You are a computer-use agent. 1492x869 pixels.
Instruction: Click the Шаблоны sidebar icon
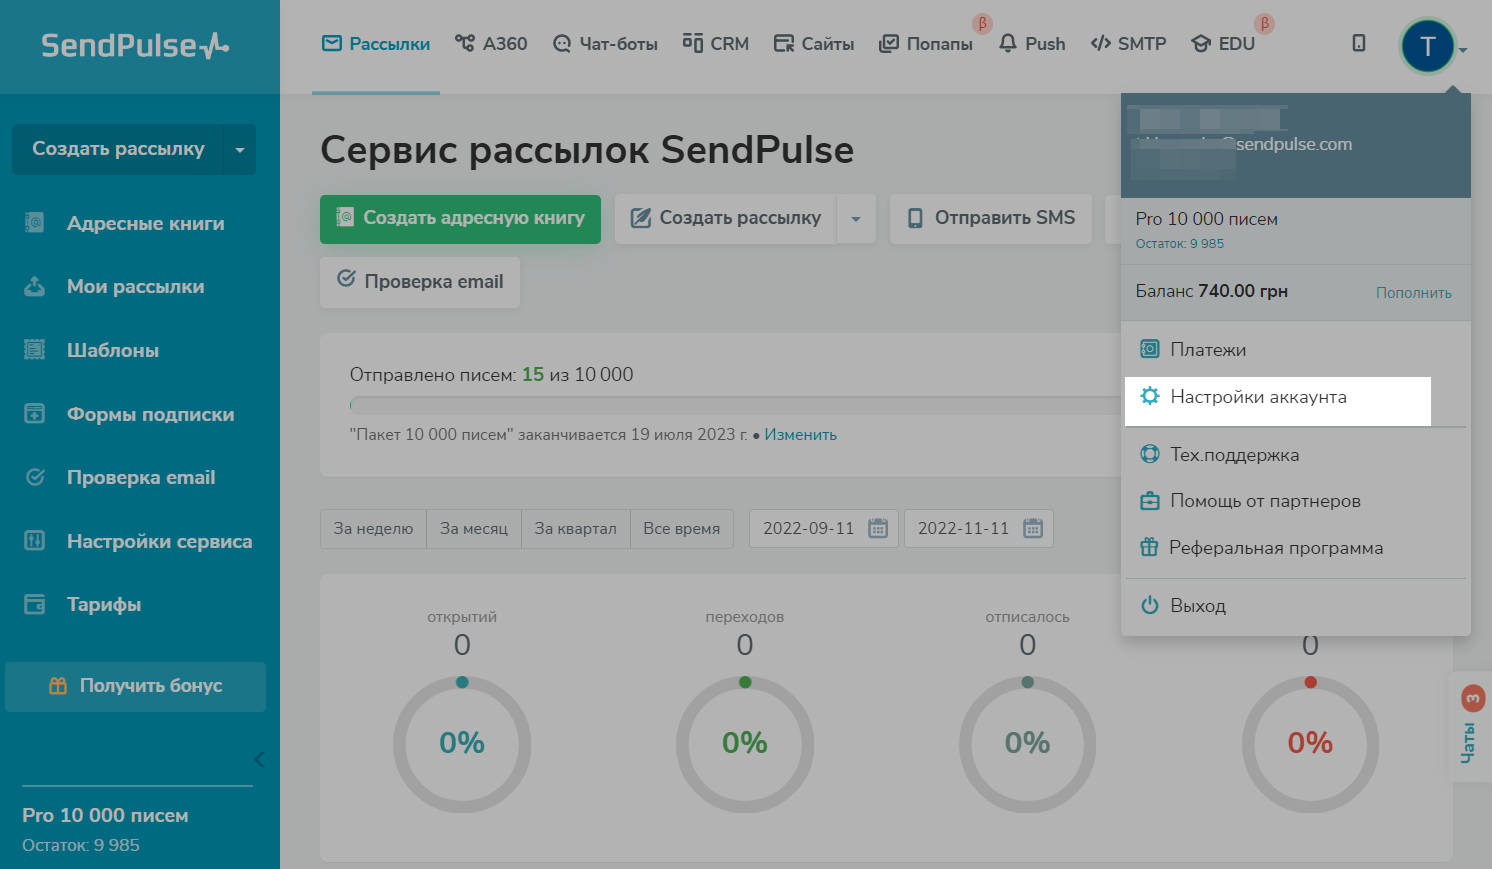coord(34,350)
